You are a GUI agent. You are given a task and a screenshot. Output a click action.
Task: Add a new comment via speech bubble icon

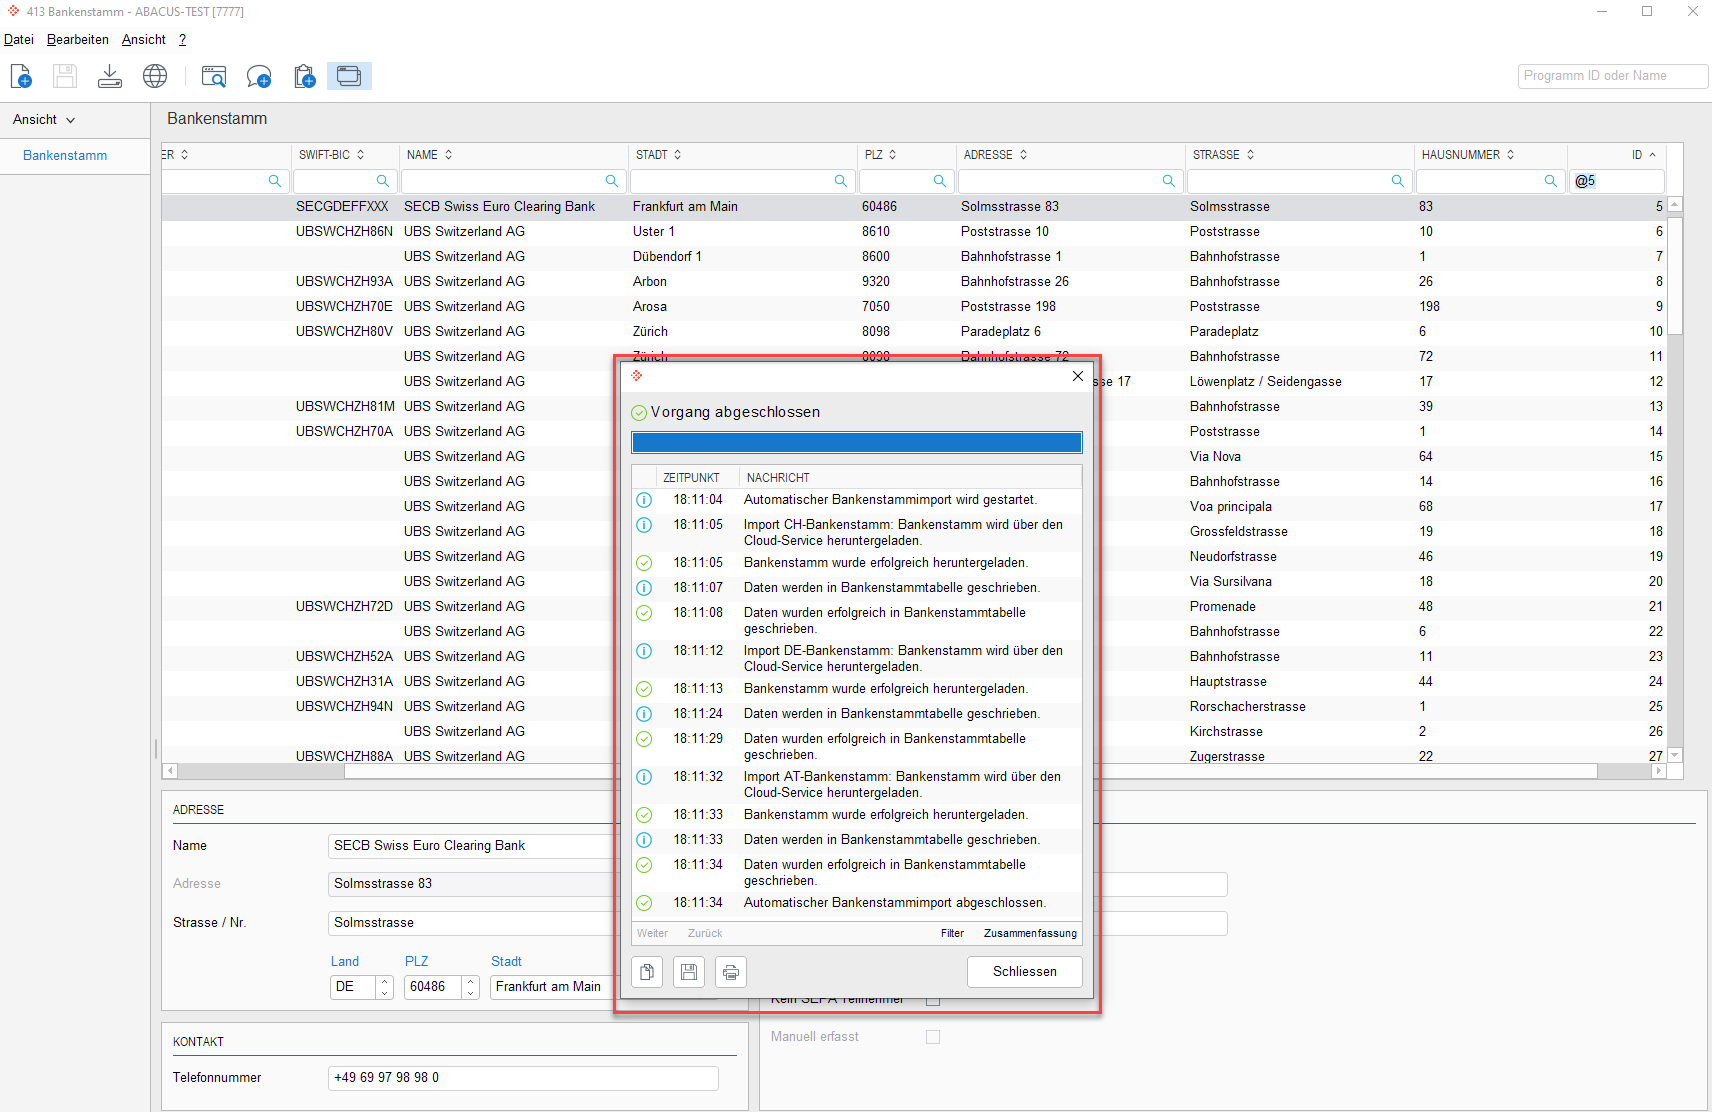pyautogui.click(x=259, y=76)
